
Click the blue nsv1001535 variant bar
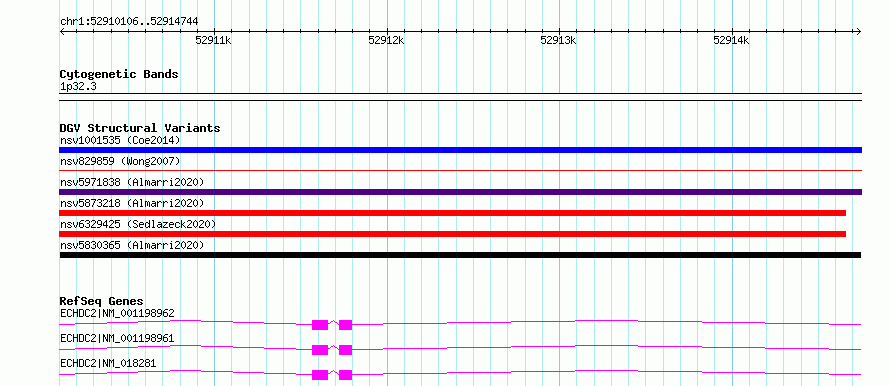tap(460, 150)
